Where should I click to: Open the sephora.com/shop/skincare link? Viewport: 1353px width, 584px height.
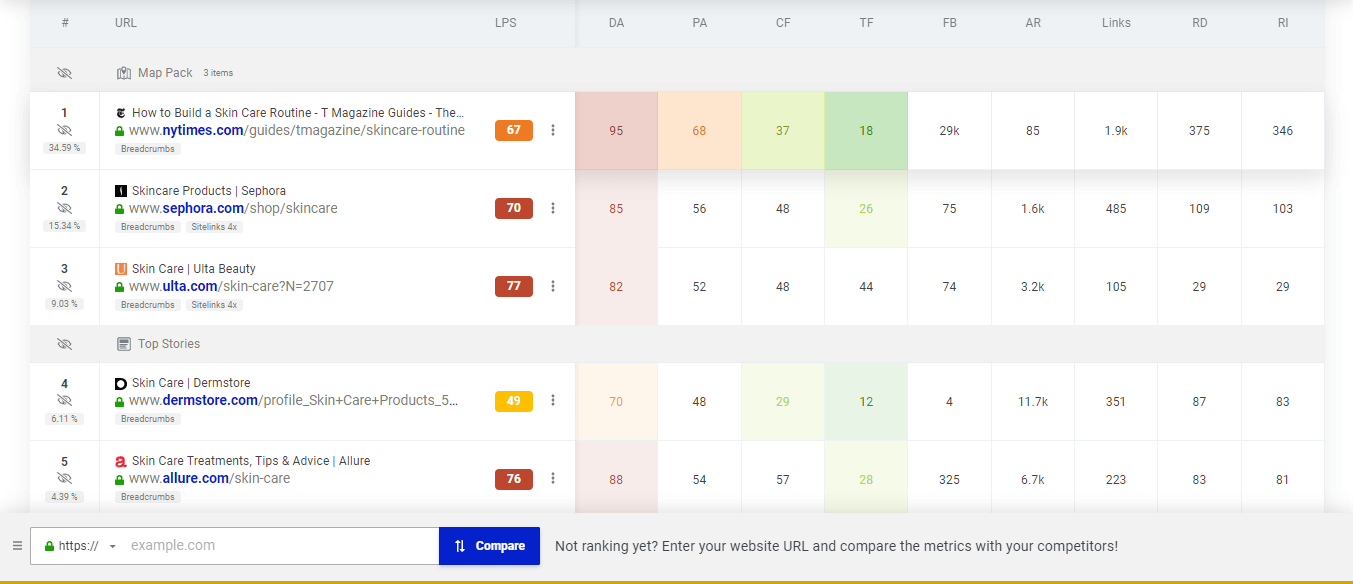[x=233, y=209]
